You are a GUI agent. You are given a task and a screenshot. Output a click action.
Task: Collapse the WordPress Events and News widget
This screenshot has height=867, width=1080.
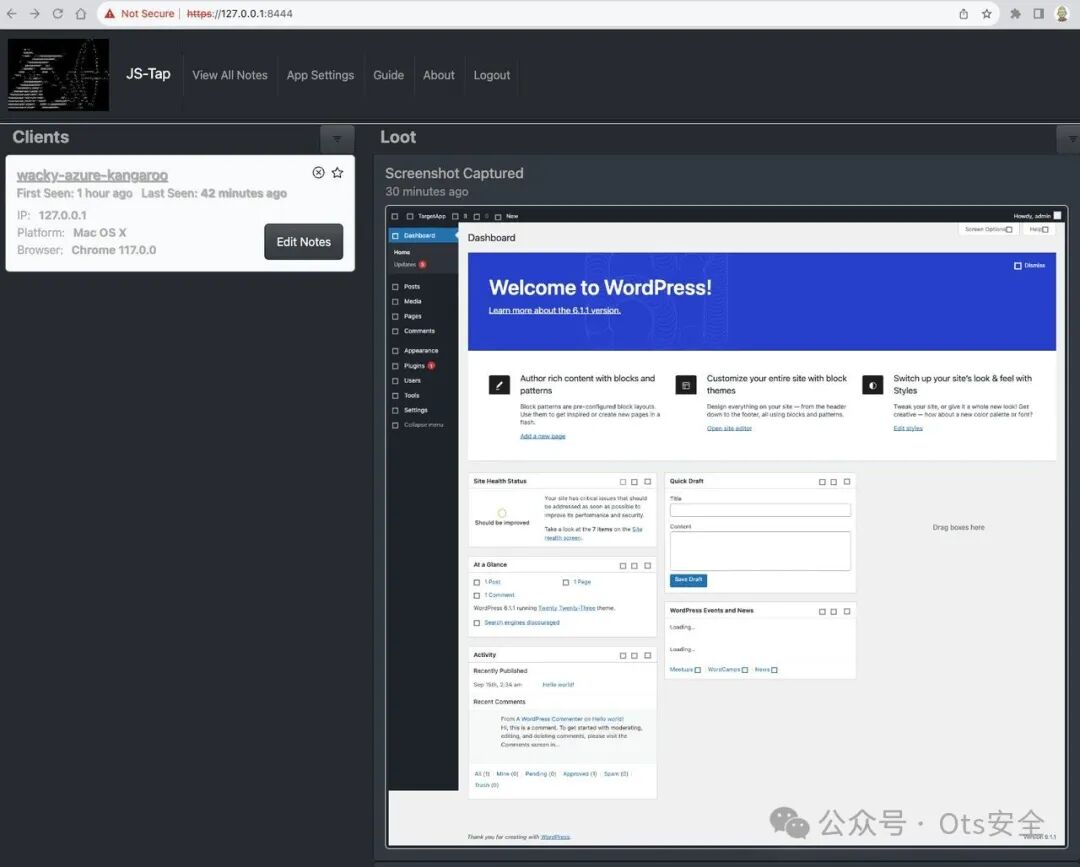pyautogui.click(x=847, y=612)
